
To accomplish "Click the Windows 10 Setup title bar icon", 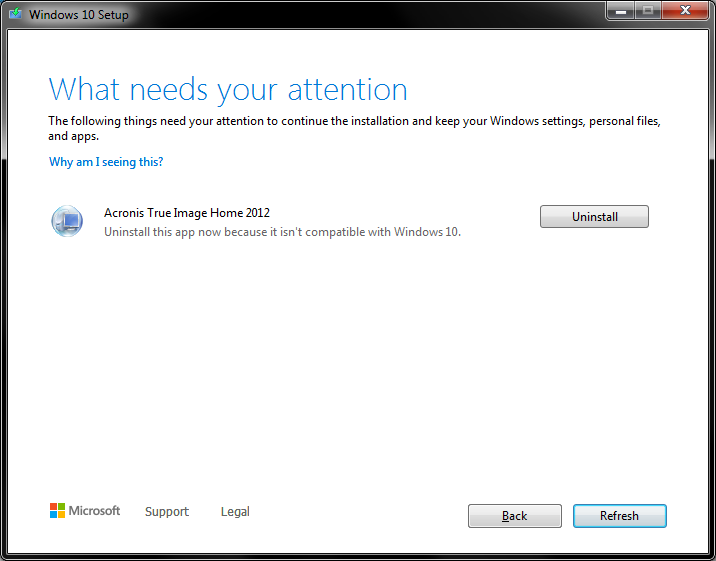I will click(x=16, y=14).
